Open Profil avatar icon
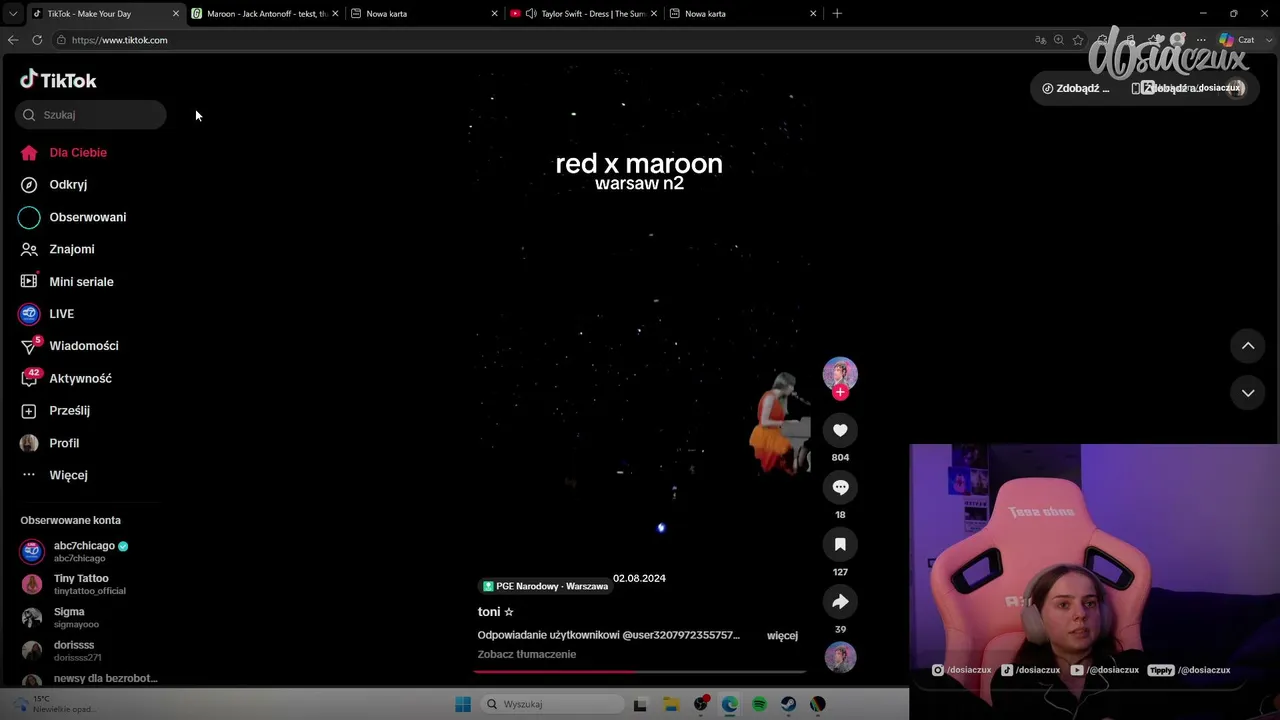The height and width of the screenshot is (720, 1280). tap(29, 443)
